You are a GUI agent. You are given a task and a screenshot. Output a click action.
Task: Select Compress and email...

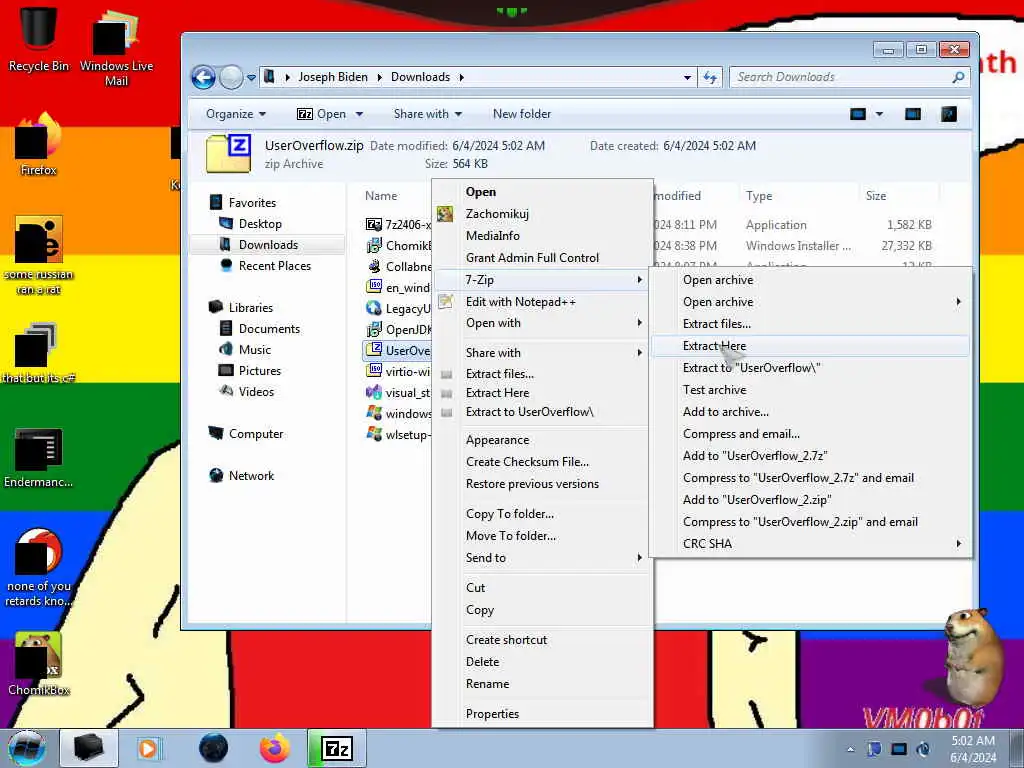[810, 434]
